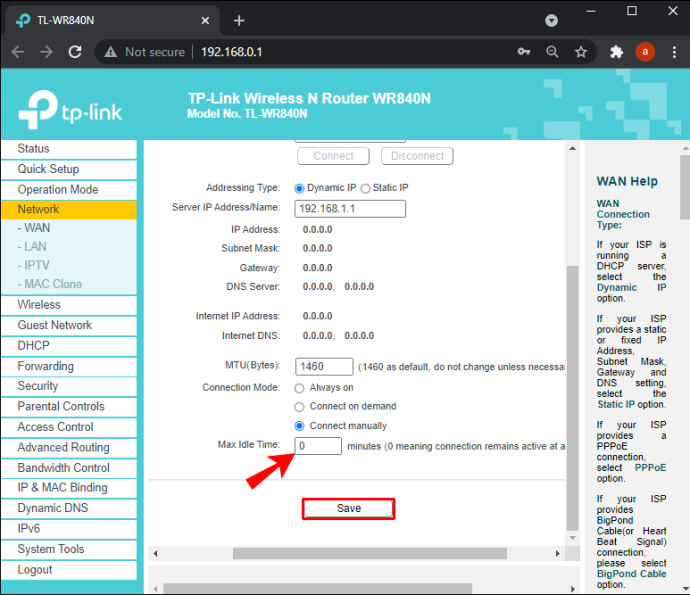The width and height of the screenshot is (690, 595).
Task: Open the Chrome profile avatar
Action: pyautogui.click(x=645, y=52)
